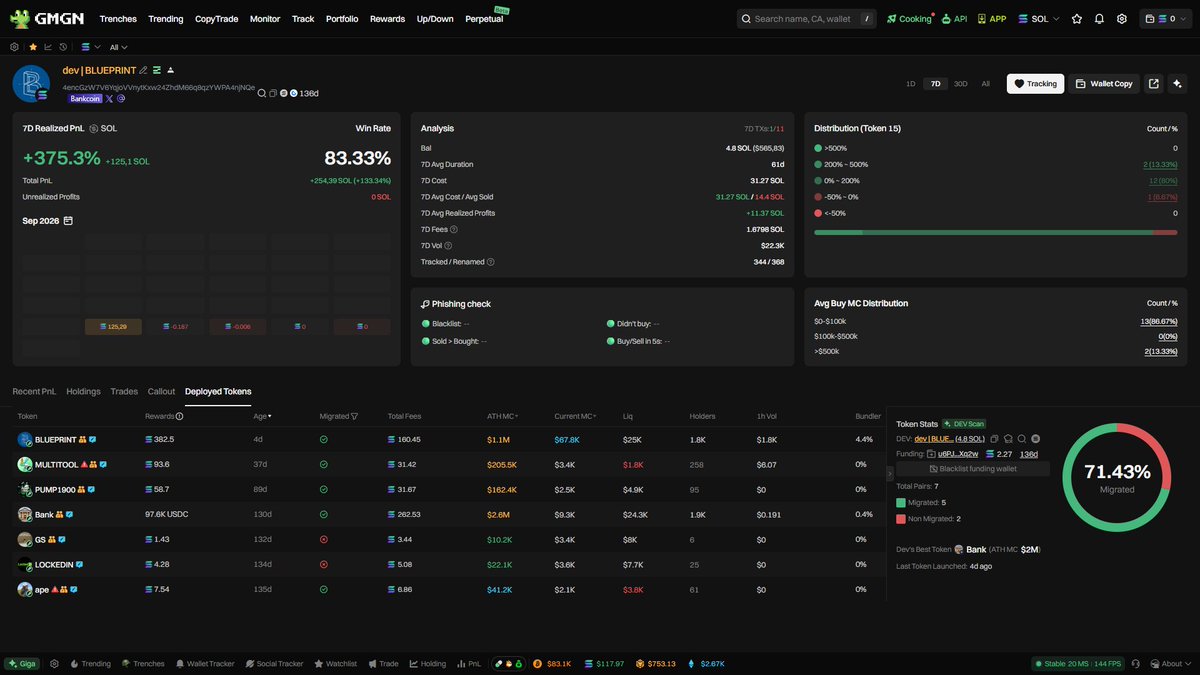Click the 125.29 calendar day cell
This screenshot has width=1200, height=675.
113,327
